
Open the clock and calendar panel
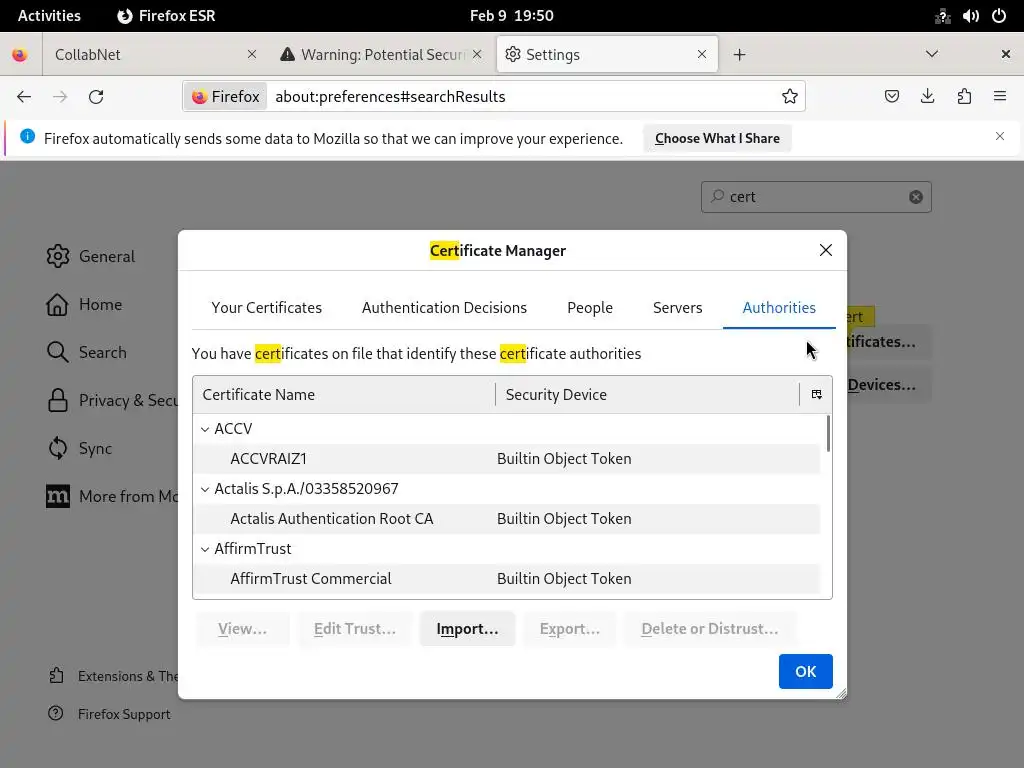click(511, 16)
